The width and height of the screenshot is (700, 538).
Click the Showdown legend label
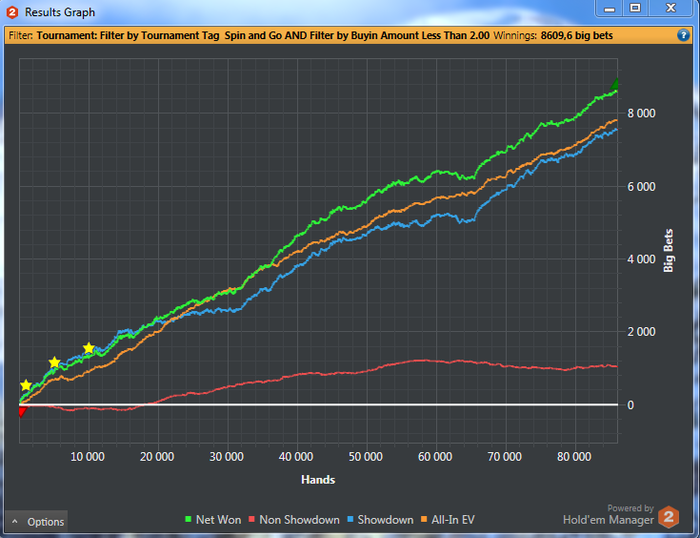(x=385, y=520)
